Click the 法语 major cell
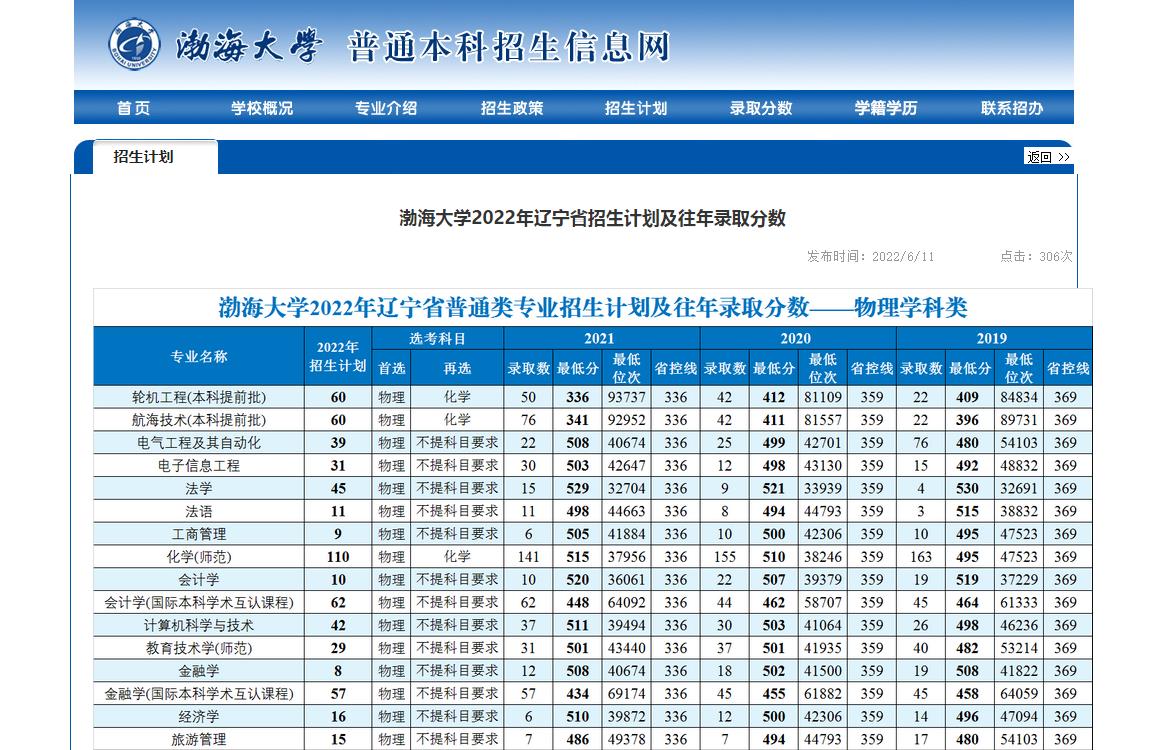Image resolution: width=1150 pixels, height=750 pixels. [199, 511]
